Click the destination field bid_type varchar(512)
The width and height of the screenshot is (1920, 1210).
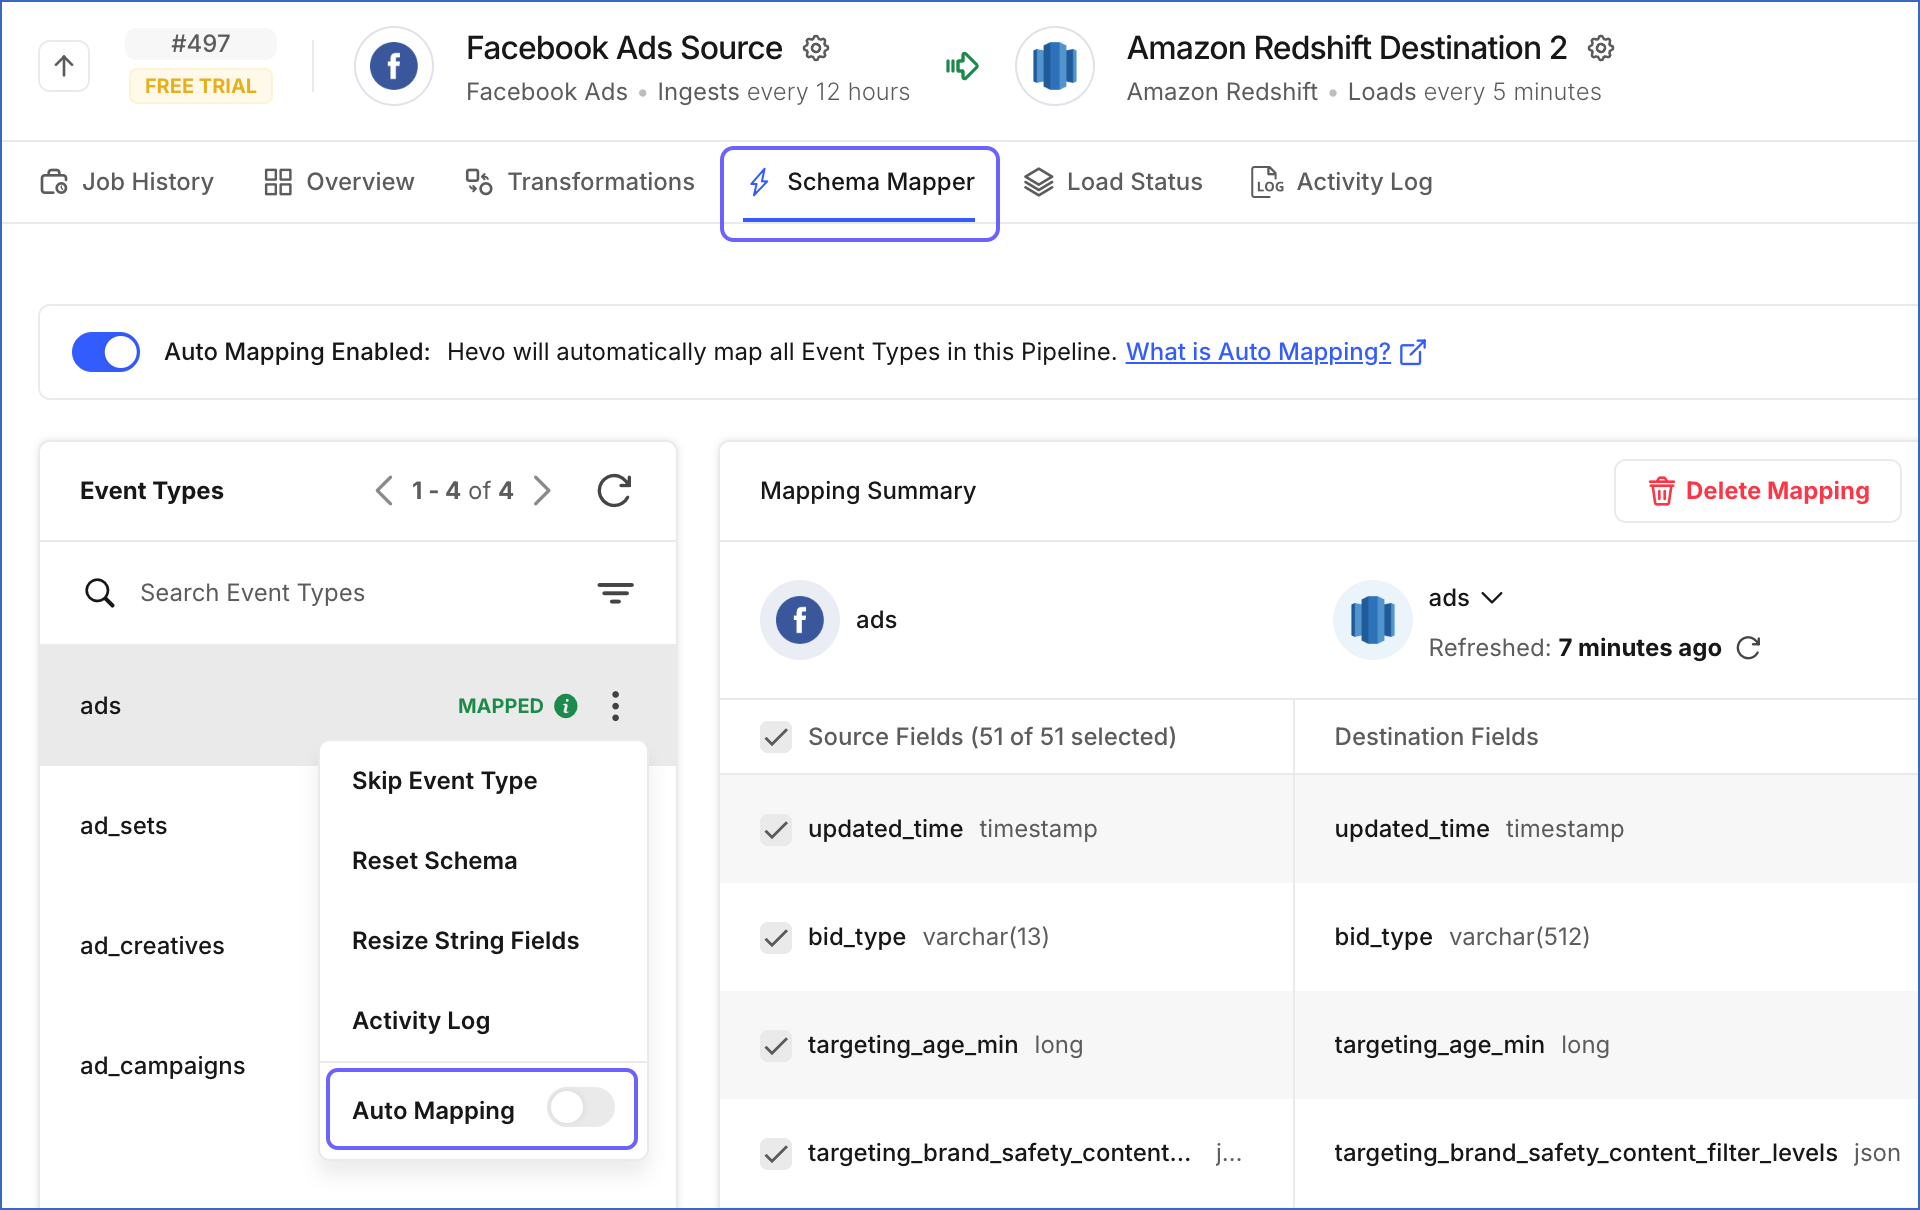(x=1462, y=937)
